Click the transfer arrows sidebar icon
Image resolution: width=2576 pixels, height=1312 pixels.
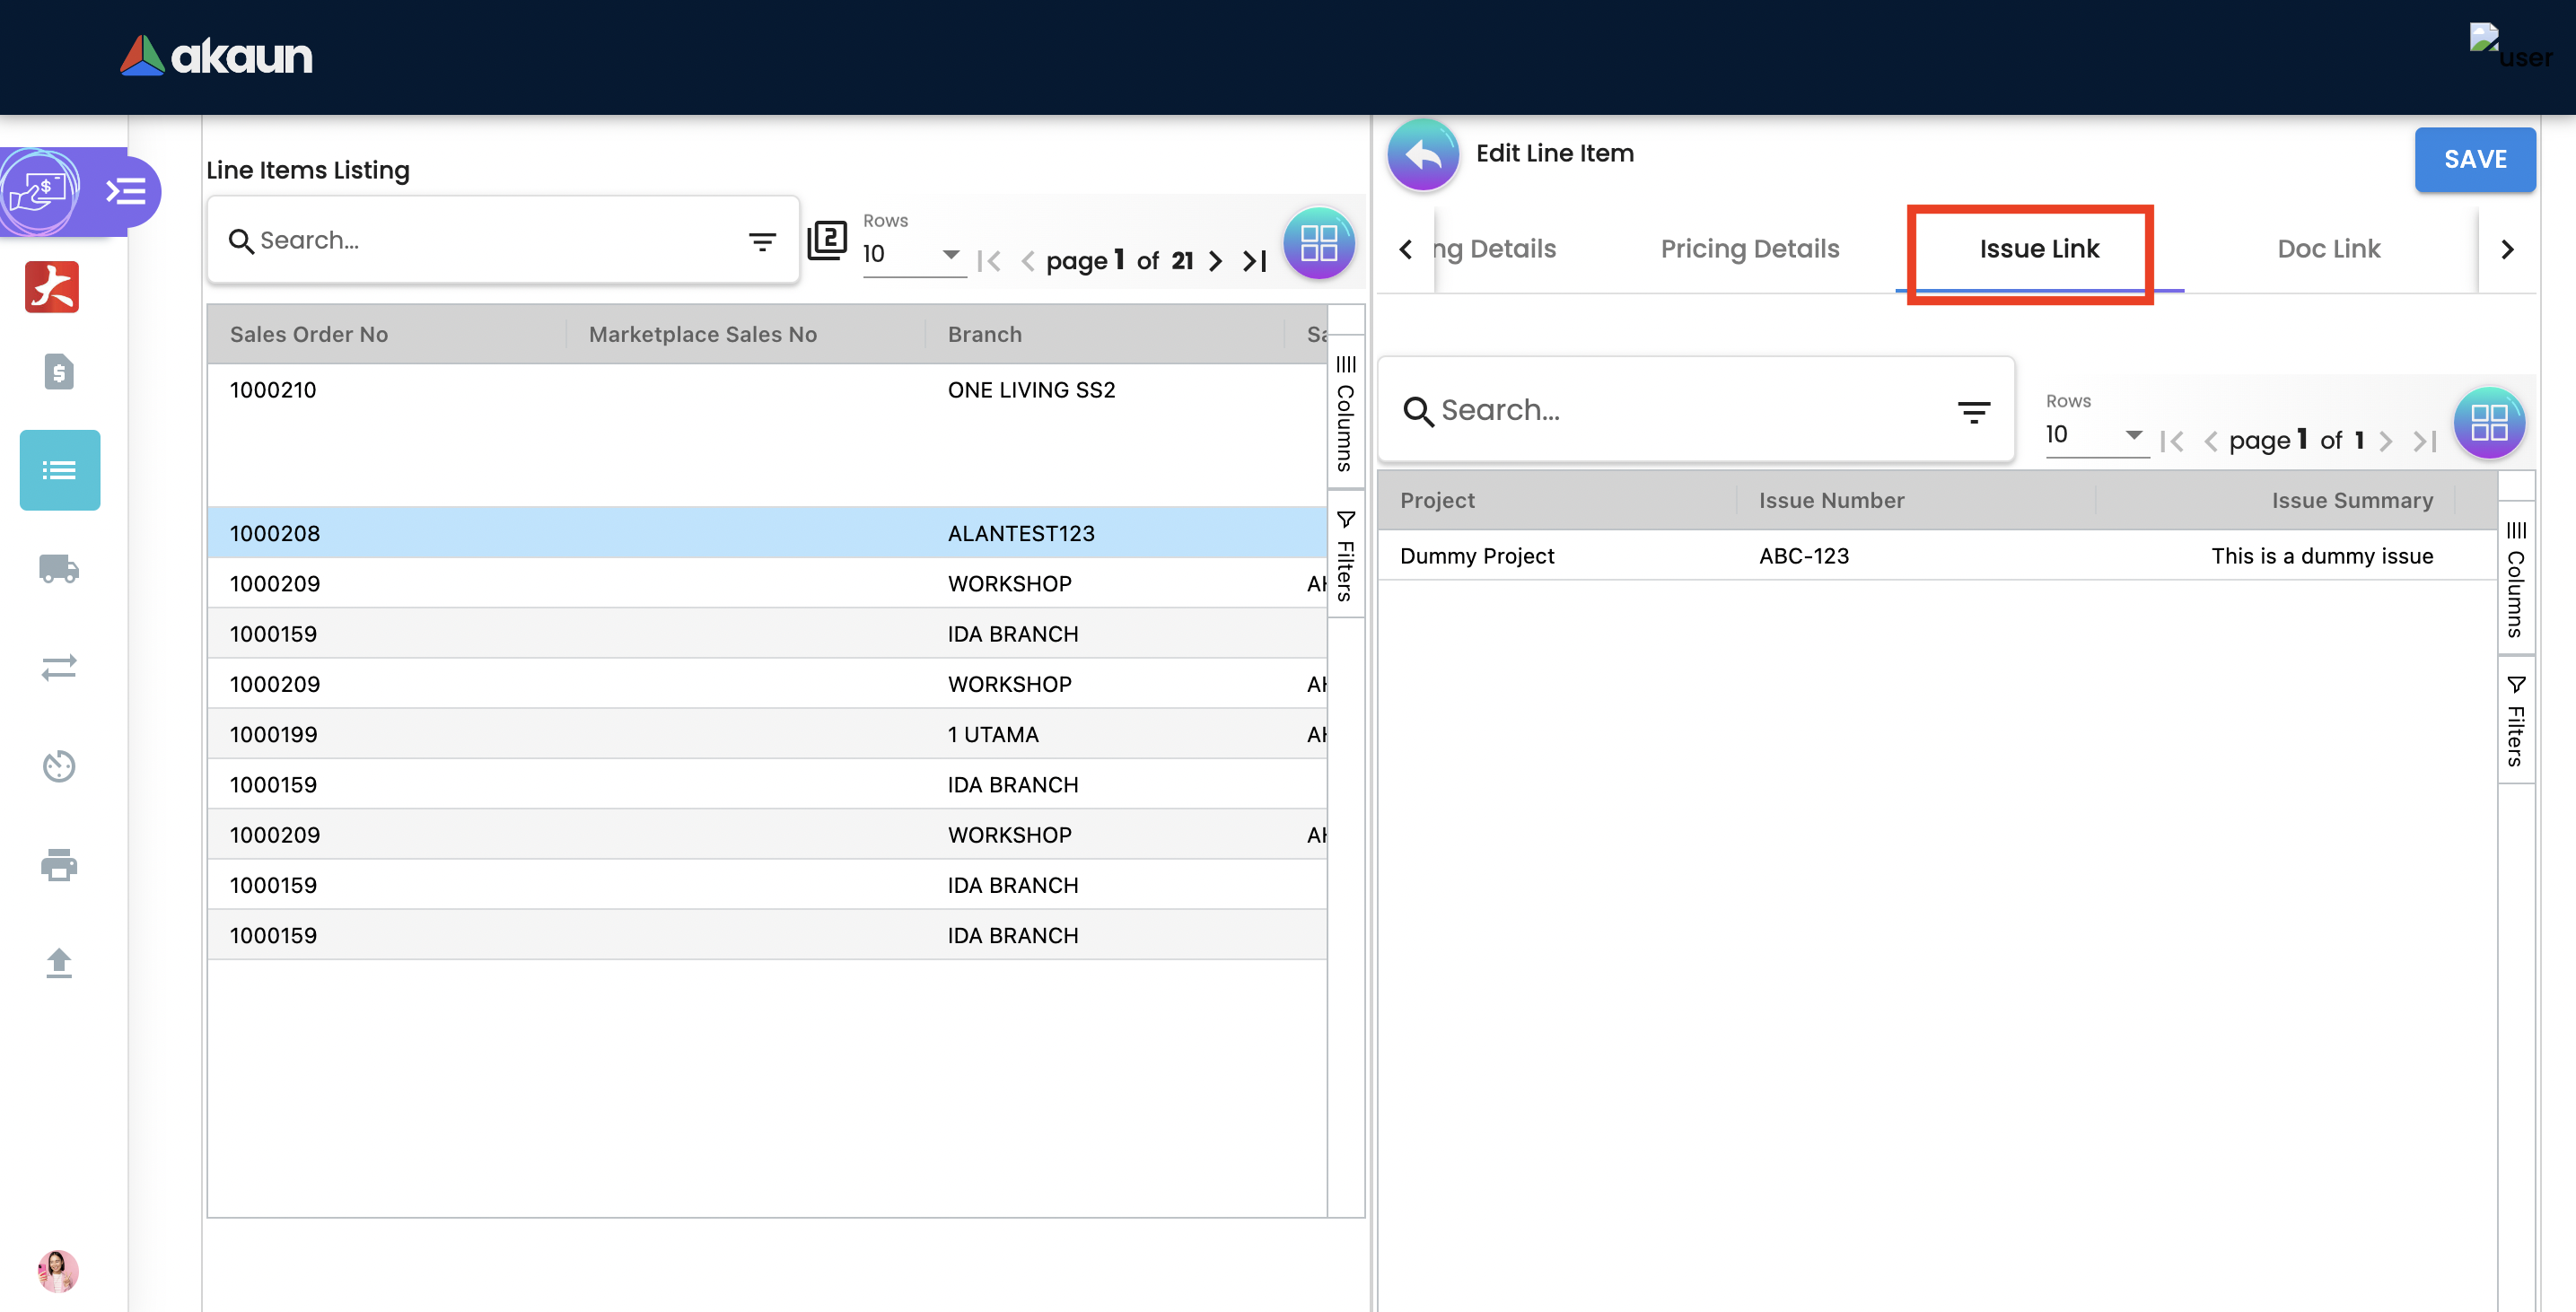point(59,667)
